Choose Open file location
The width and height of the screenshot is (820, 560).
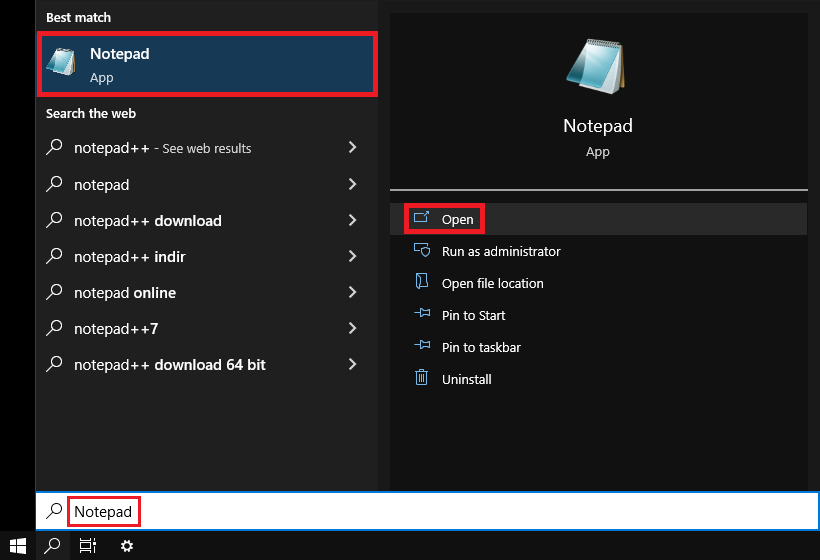tap(598, 283)
